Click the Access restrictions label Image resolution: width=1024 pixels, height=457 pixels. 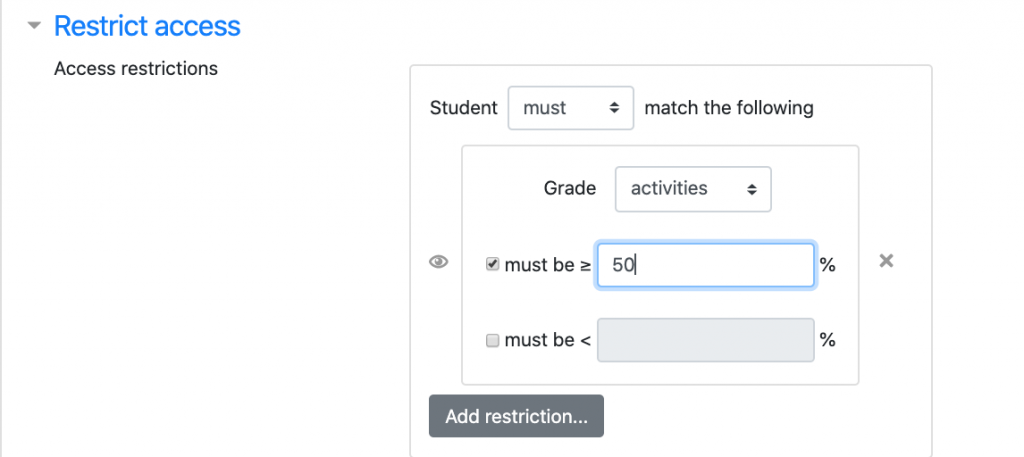coord(136,69)
